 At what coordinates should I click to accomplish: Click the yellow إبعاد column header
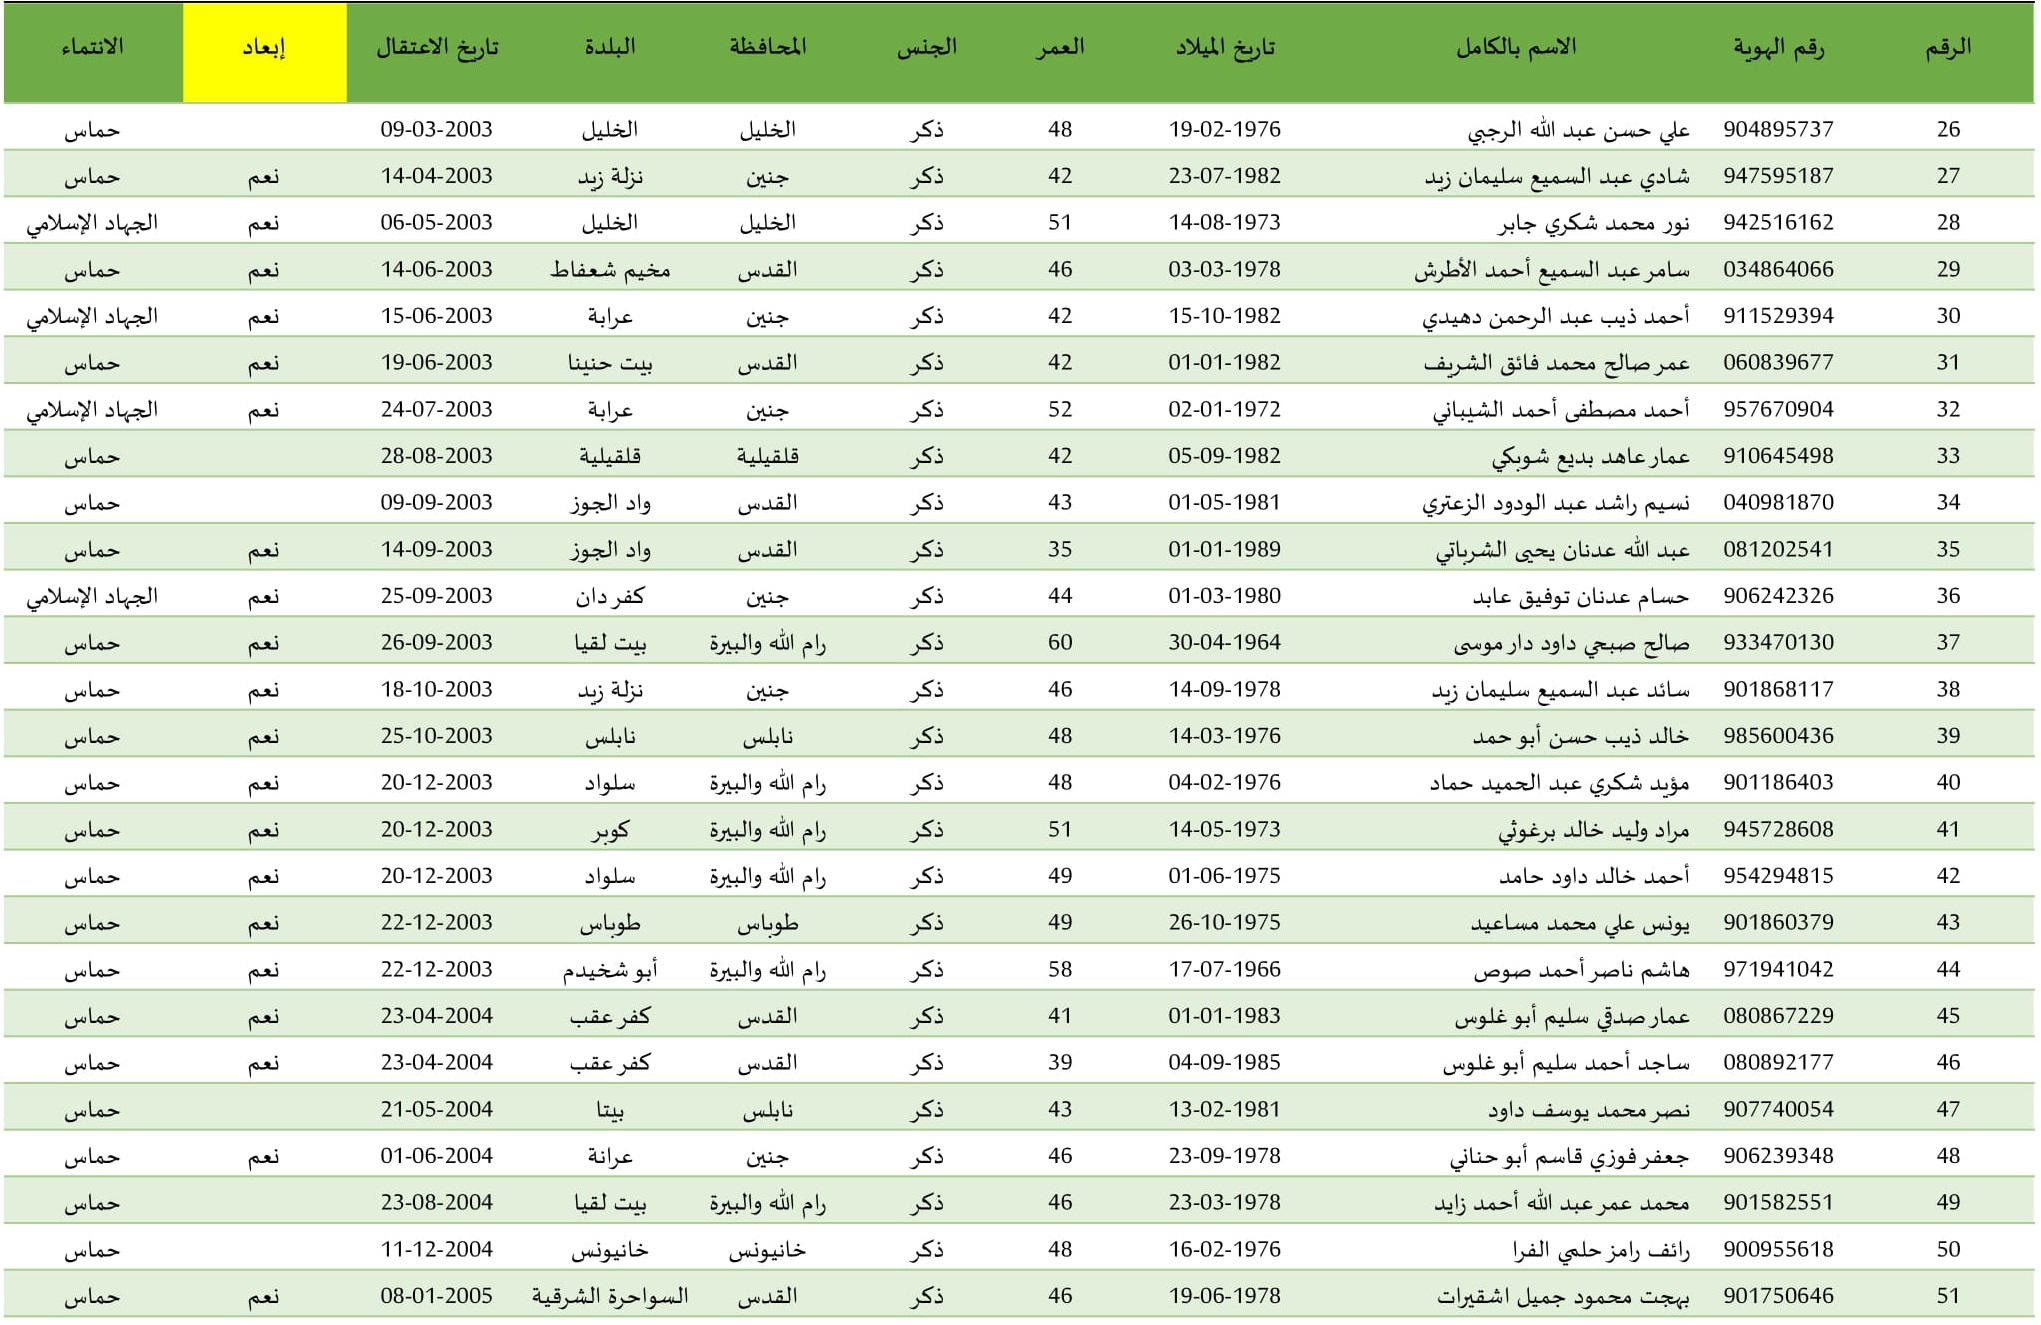[x=264, y=52]
